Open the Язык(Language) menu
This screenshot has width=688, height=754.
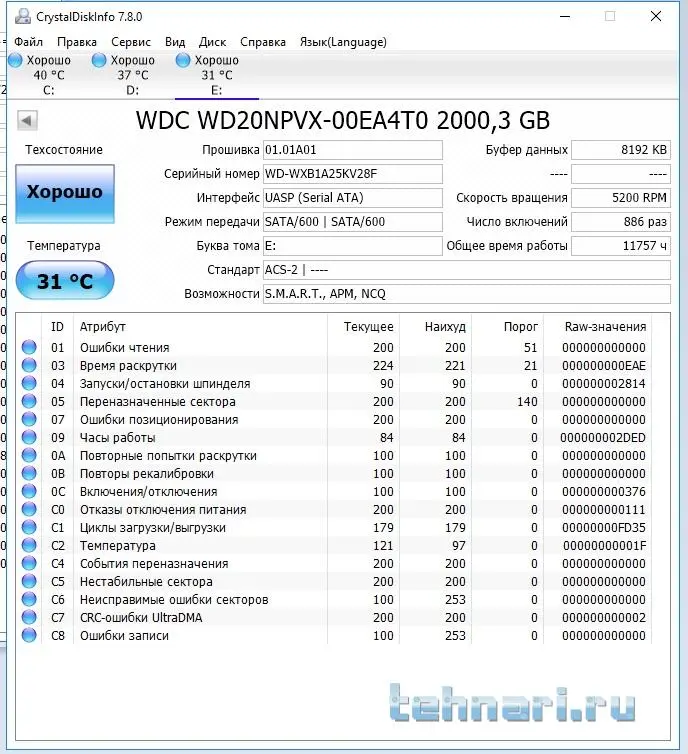(343, 42)
